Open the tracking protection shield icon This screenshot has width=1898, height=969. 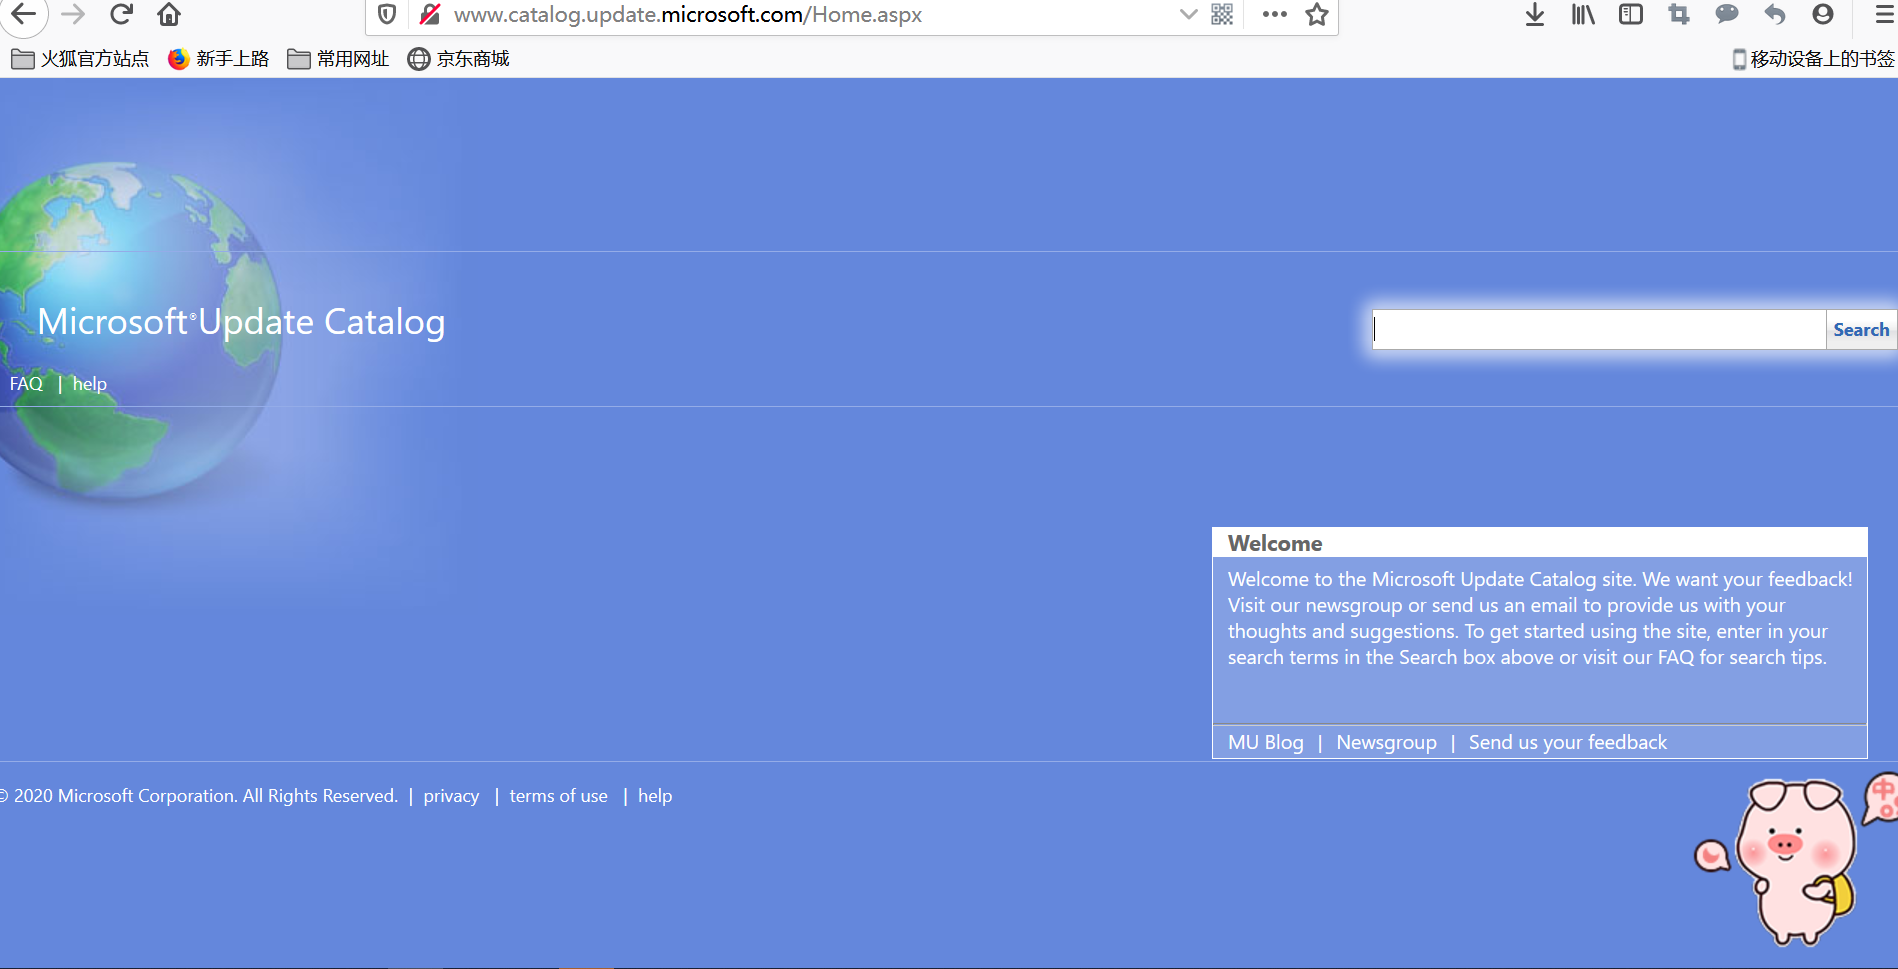(387, 14)
